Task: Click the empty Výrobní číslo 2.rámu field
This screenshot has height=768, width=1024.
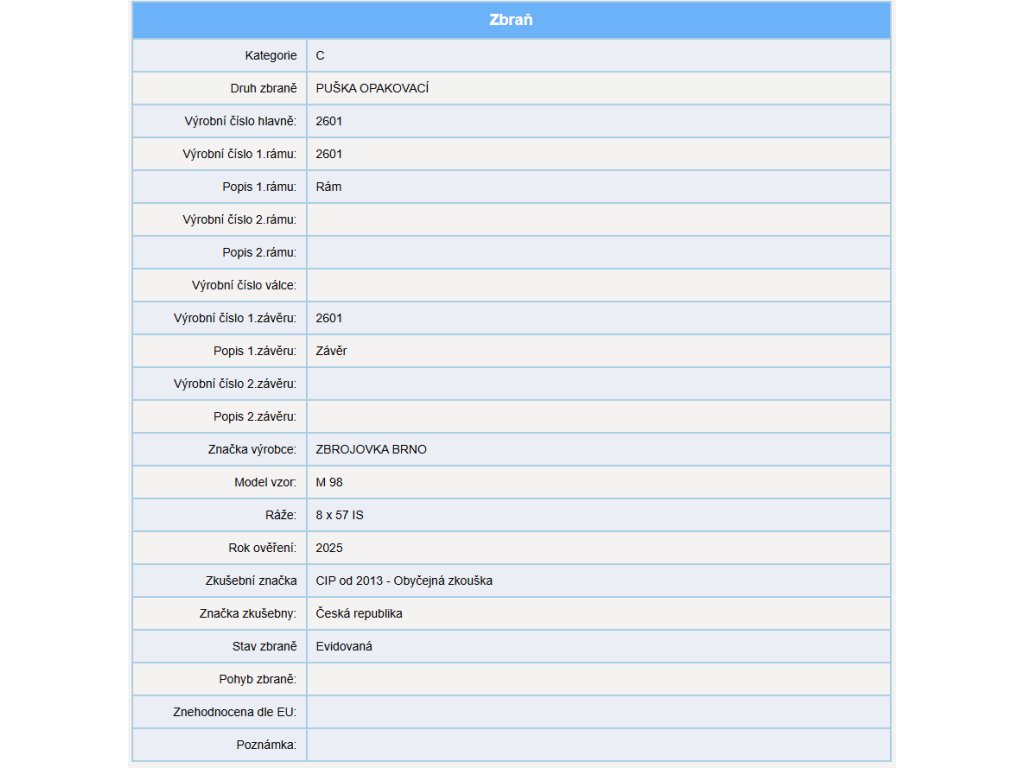Action: 598,219
